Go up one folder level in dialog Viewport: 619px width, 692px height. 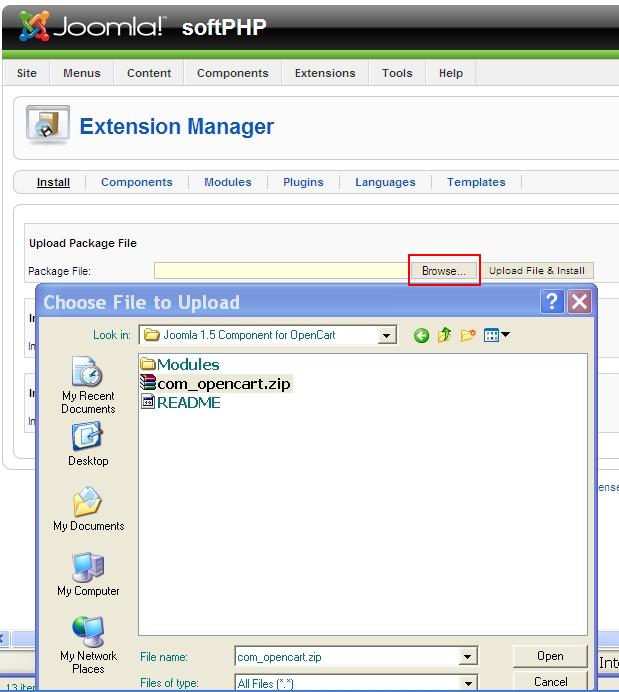tap(445, 335)
